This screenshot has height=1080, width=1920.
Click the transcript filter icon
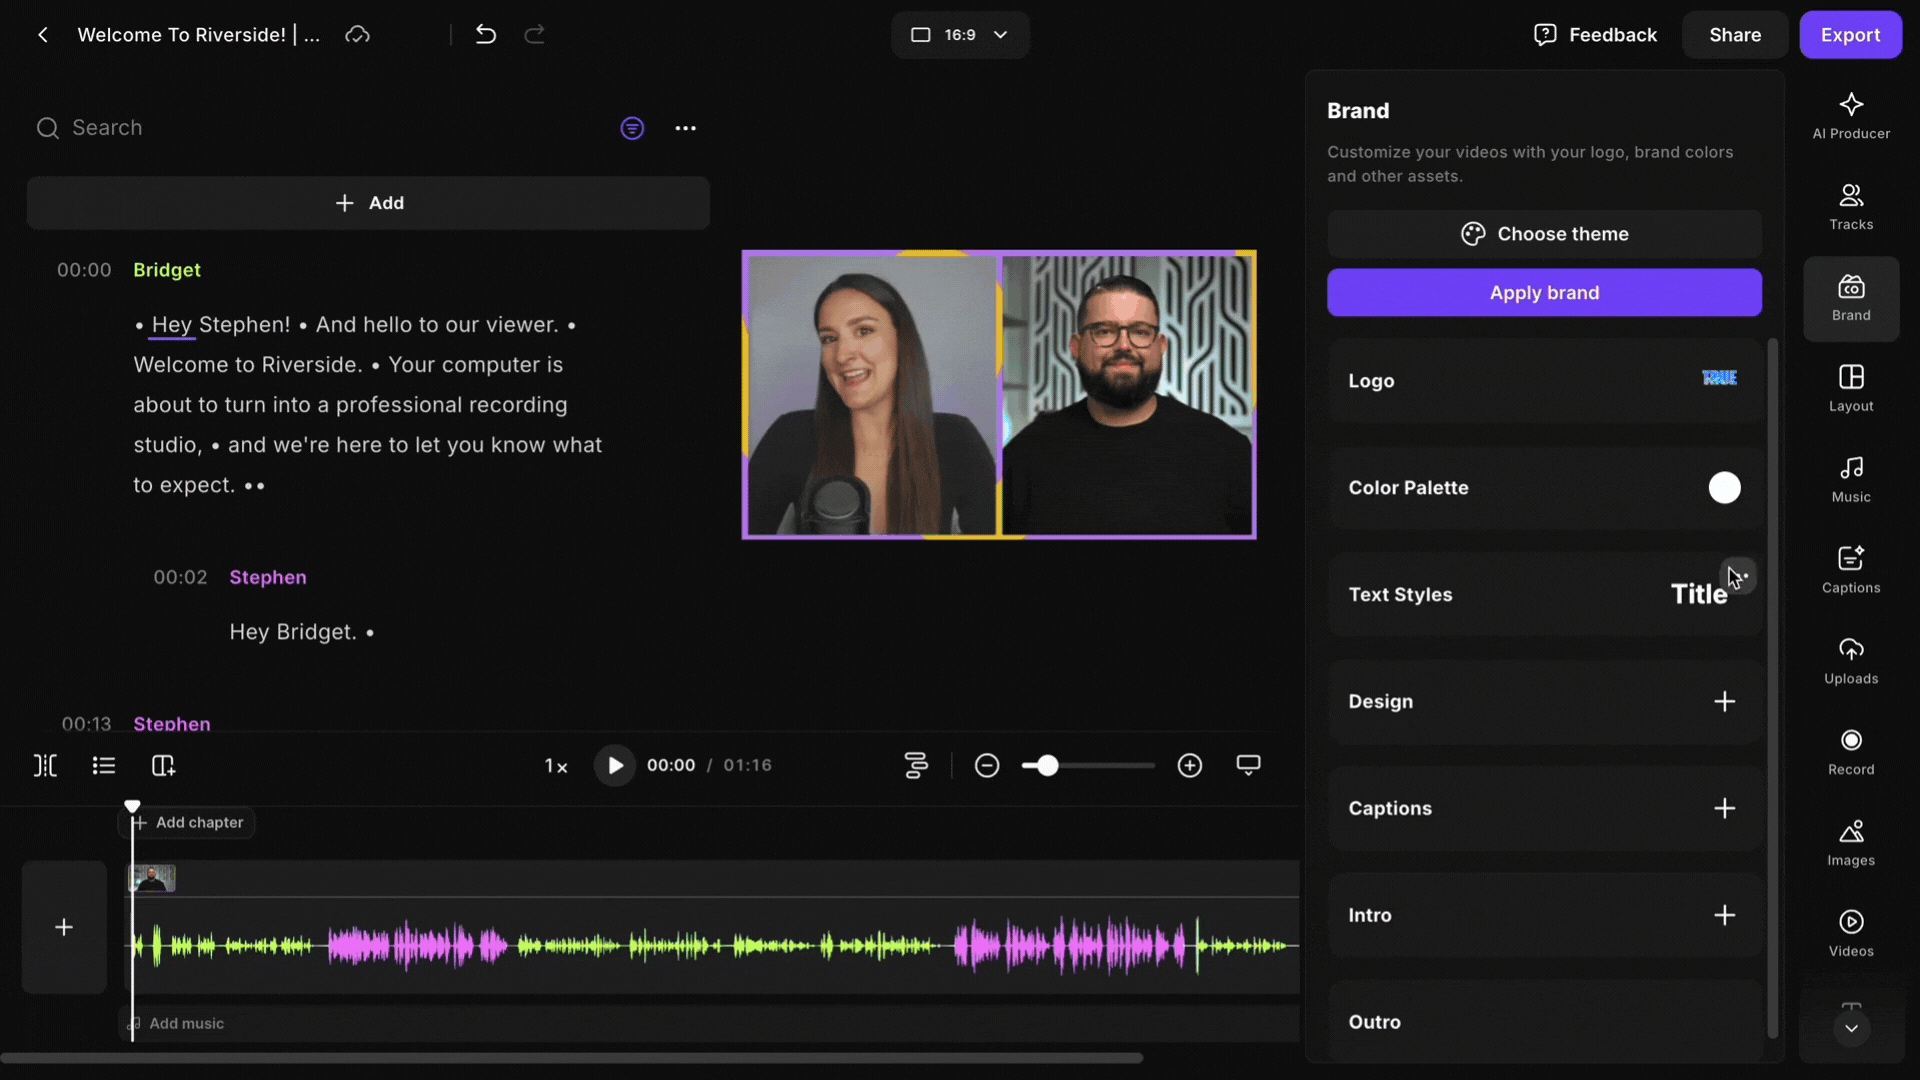pos(632,128)
